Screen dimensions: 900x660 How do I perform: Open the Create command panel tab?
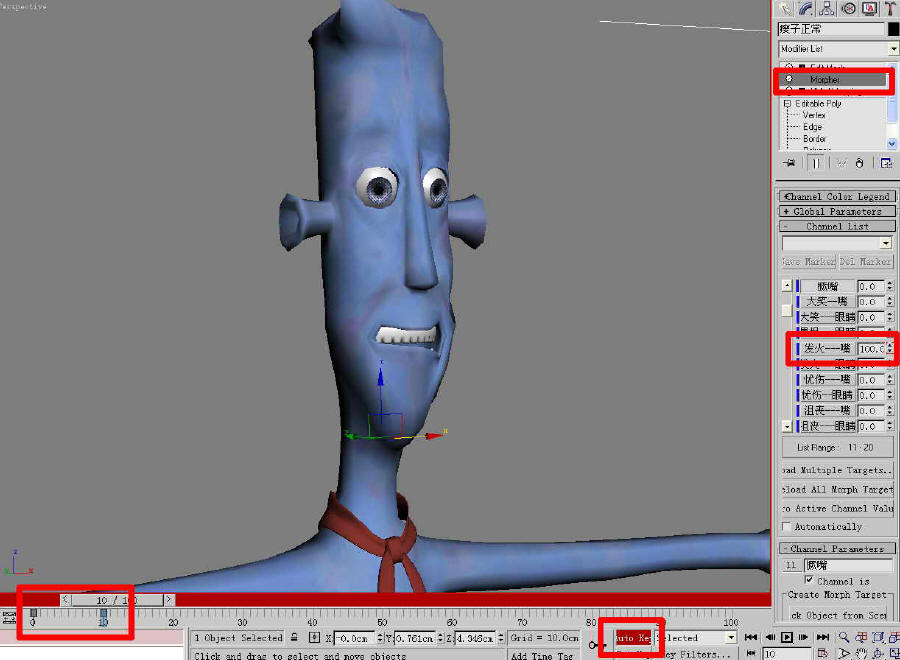785,8
